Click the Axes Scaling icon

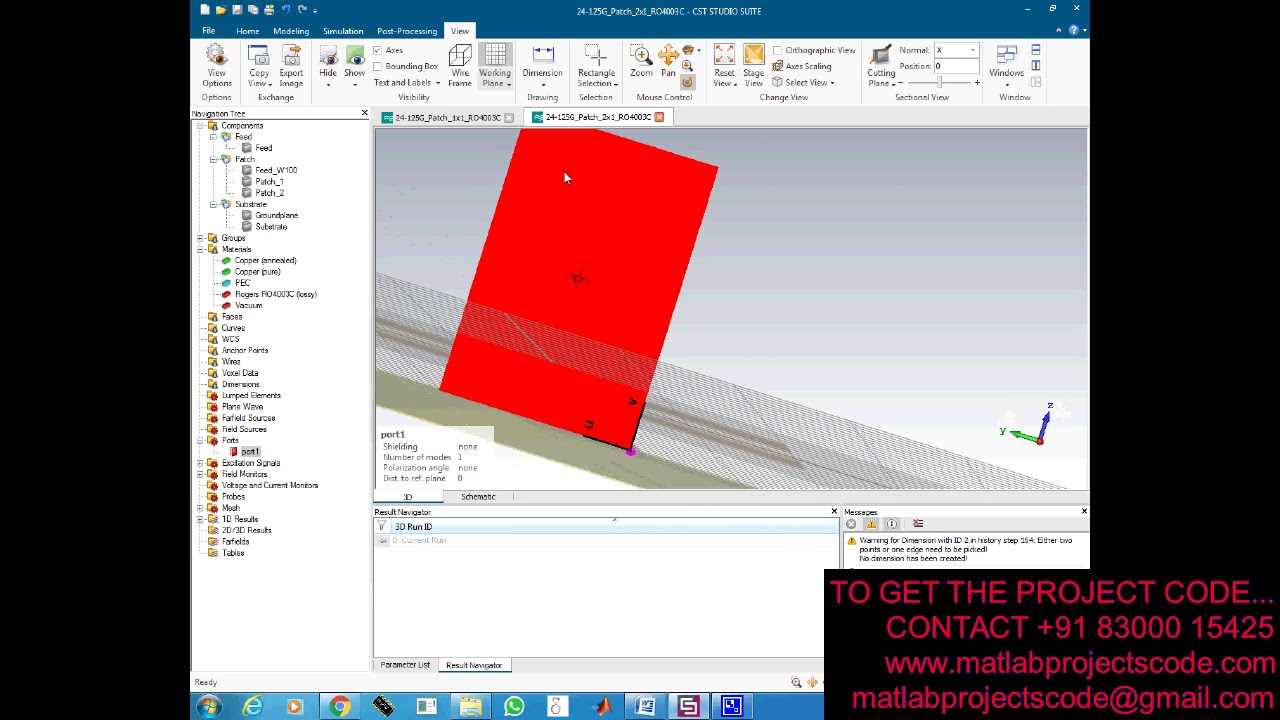(777, 66)
